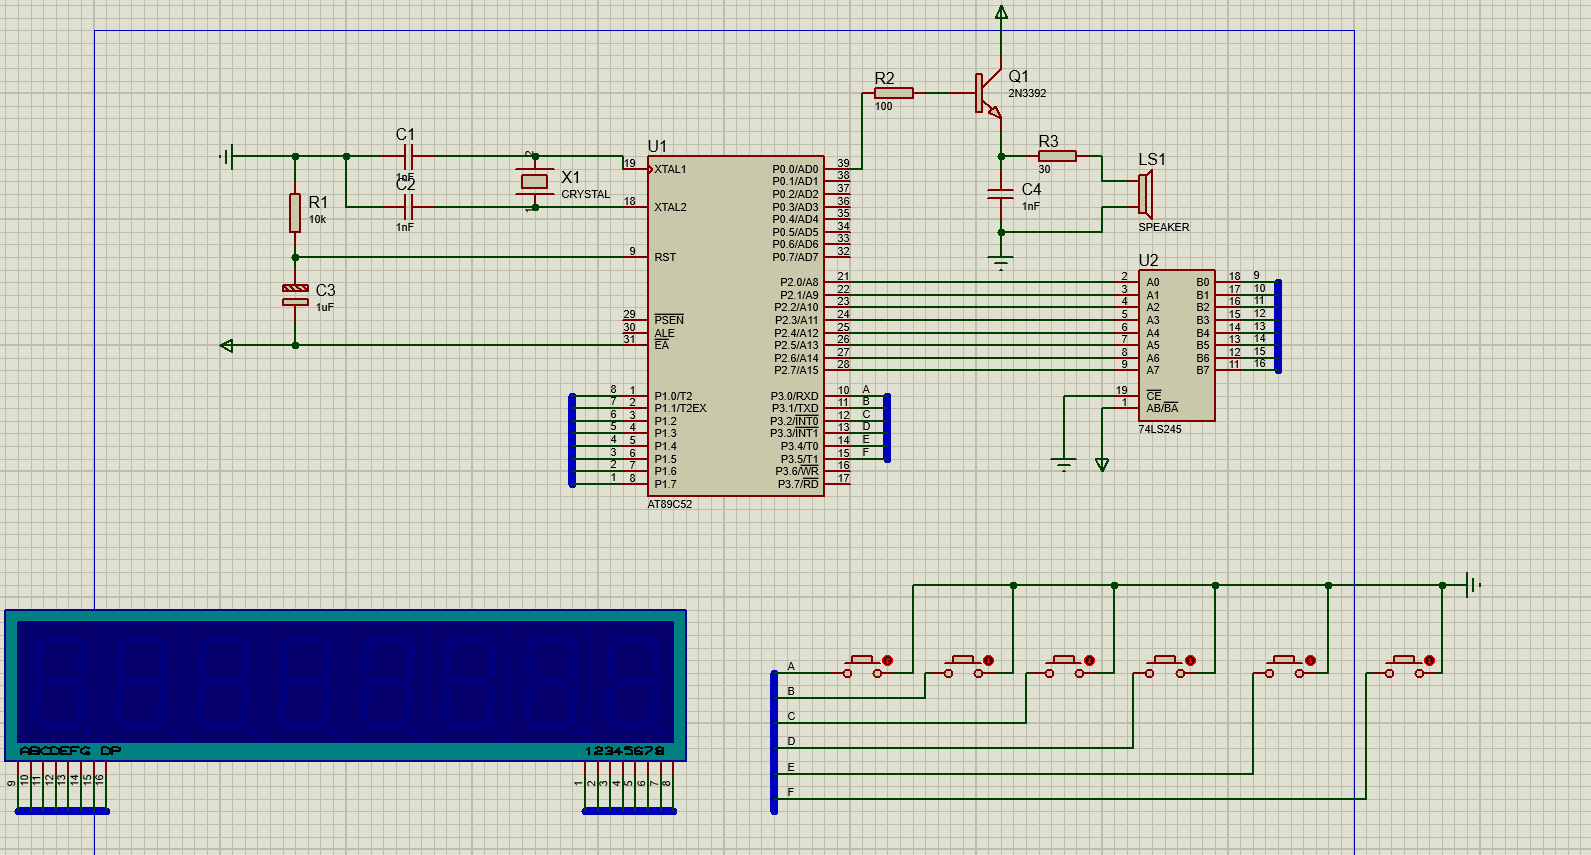Select ground terminal right of button row
The height and width of the screenshot is (855, 1591).
pyautogui.click(x=1472, y=585)
